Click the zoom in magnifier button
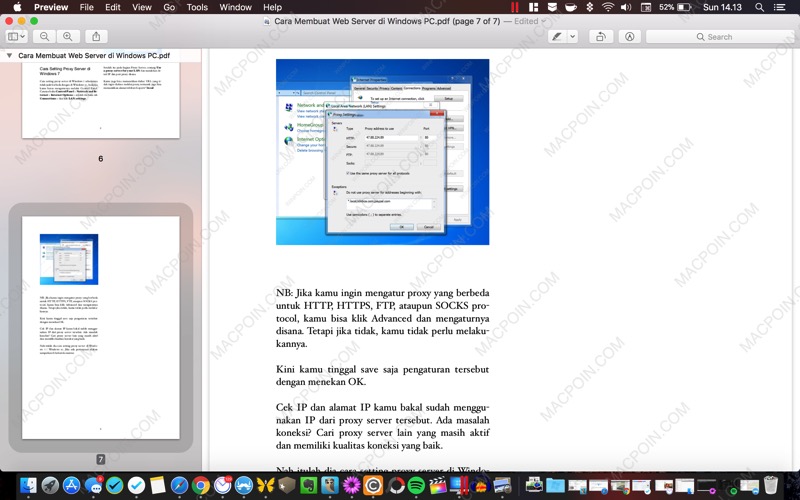The image size is (800, 500). 68,37
